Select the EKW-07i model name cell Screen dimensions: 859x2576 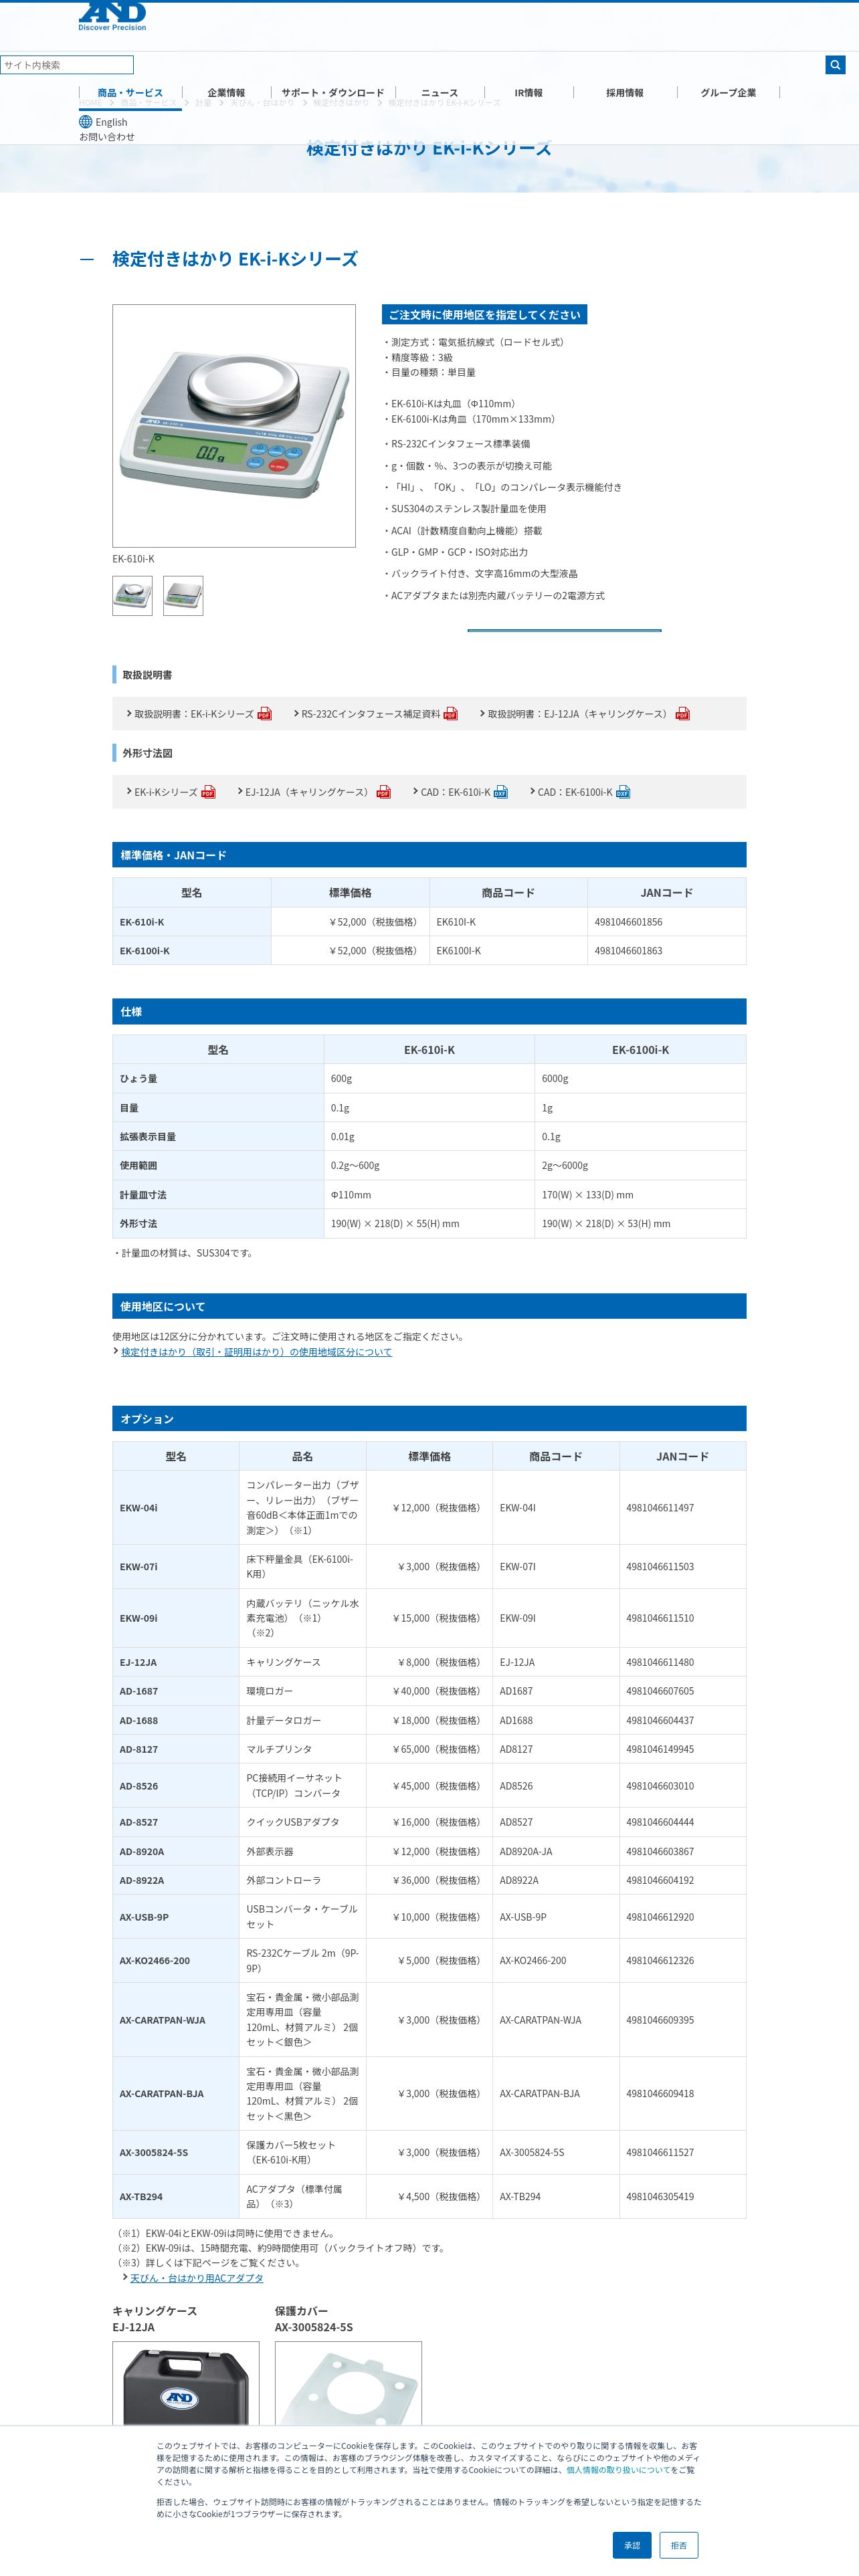coord(176,1567)
